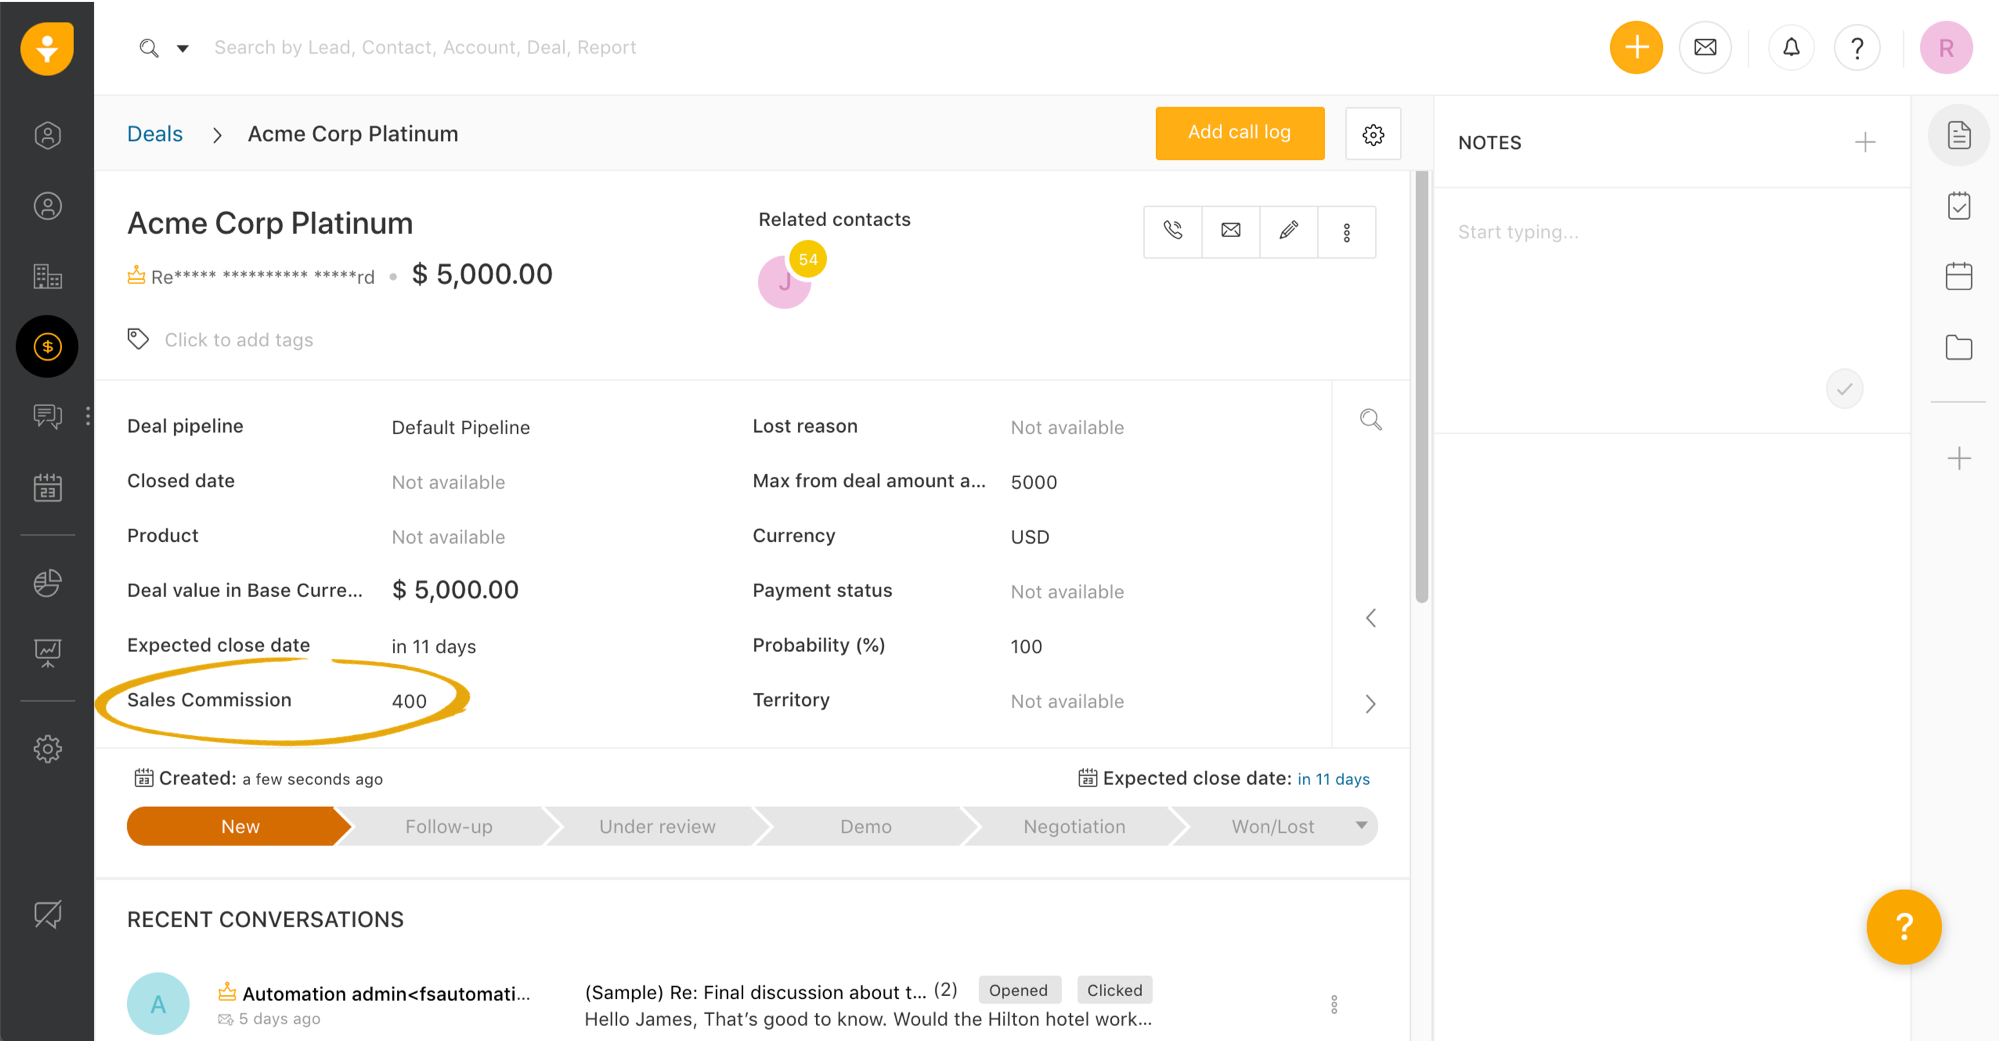This screenshot has height=1041, width=1999.
Task: Open Notes document icon in right rail
Action: click(x=1958, y=135)
